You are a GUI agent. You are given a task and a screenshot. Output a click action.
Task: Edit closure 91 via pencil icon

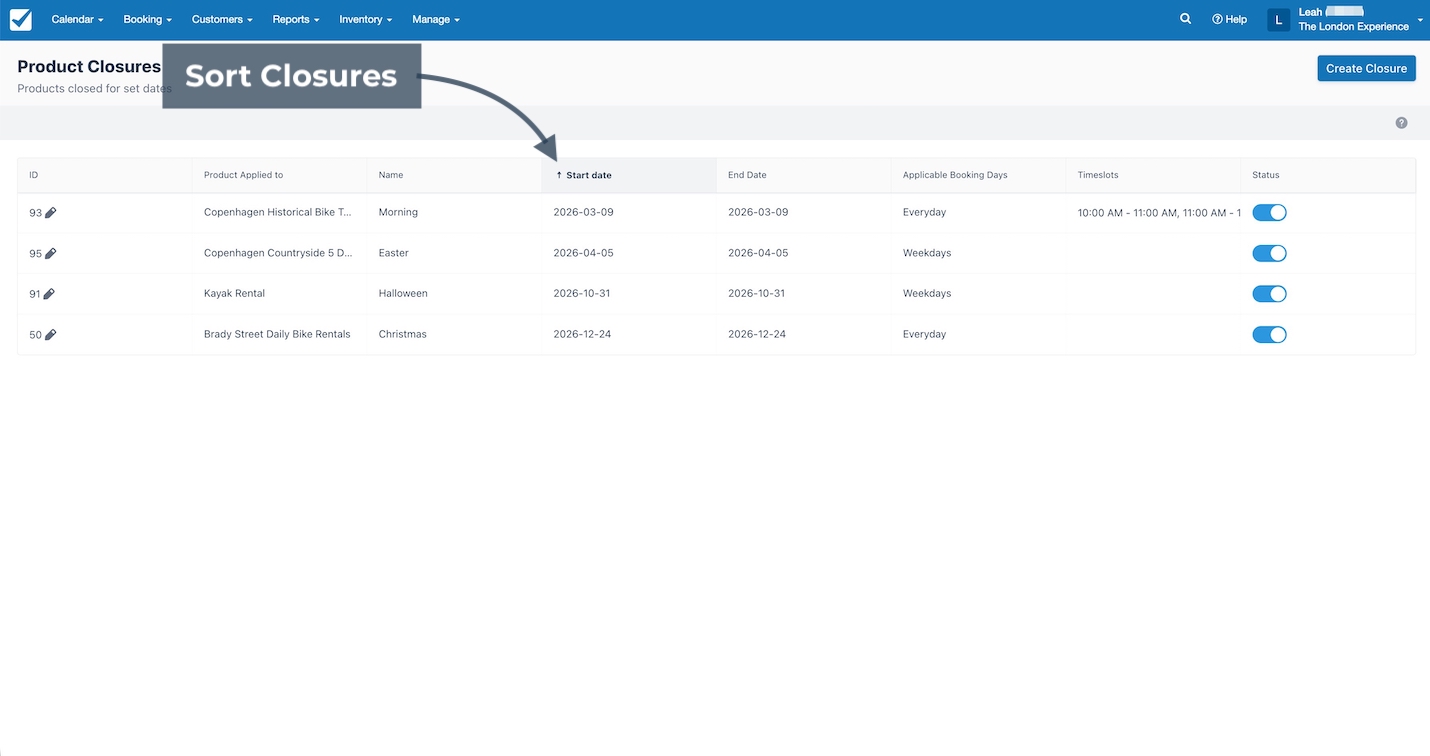tap(49, 294)
